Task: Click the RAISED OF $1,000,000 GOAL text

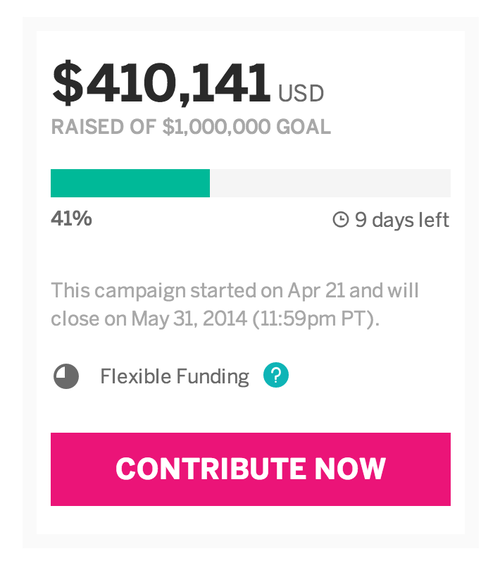Action: coord(191,127)
